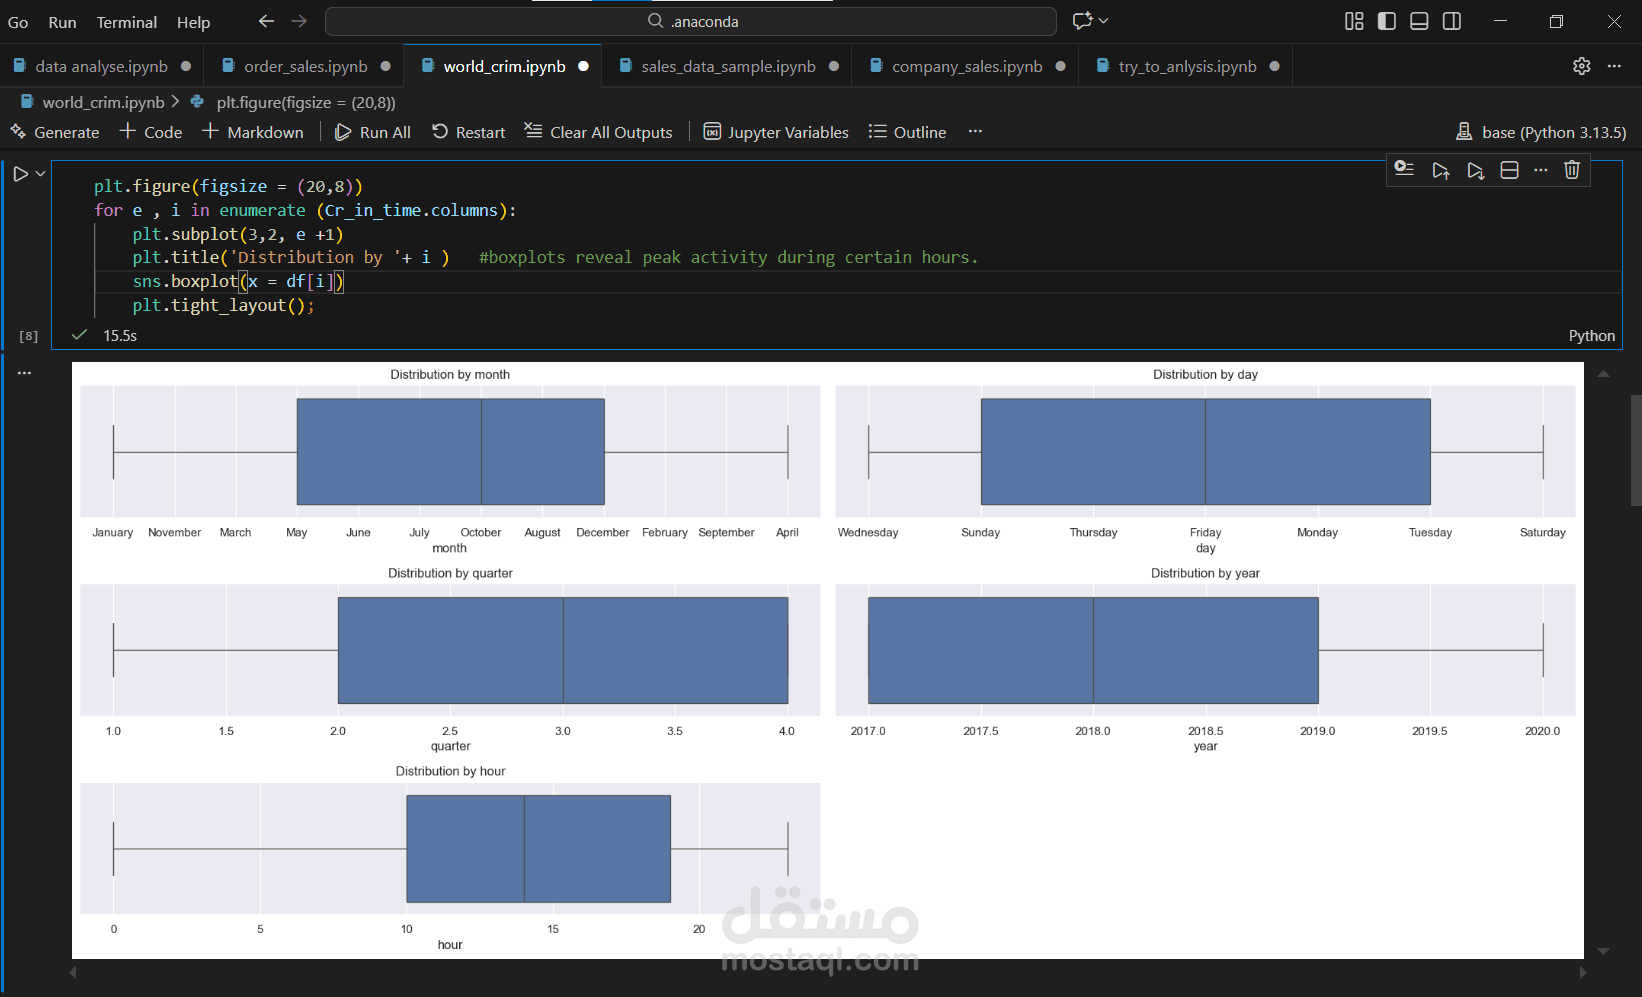Switch to the try_to_anlysis.ipynb tab

click(1187, 66)
